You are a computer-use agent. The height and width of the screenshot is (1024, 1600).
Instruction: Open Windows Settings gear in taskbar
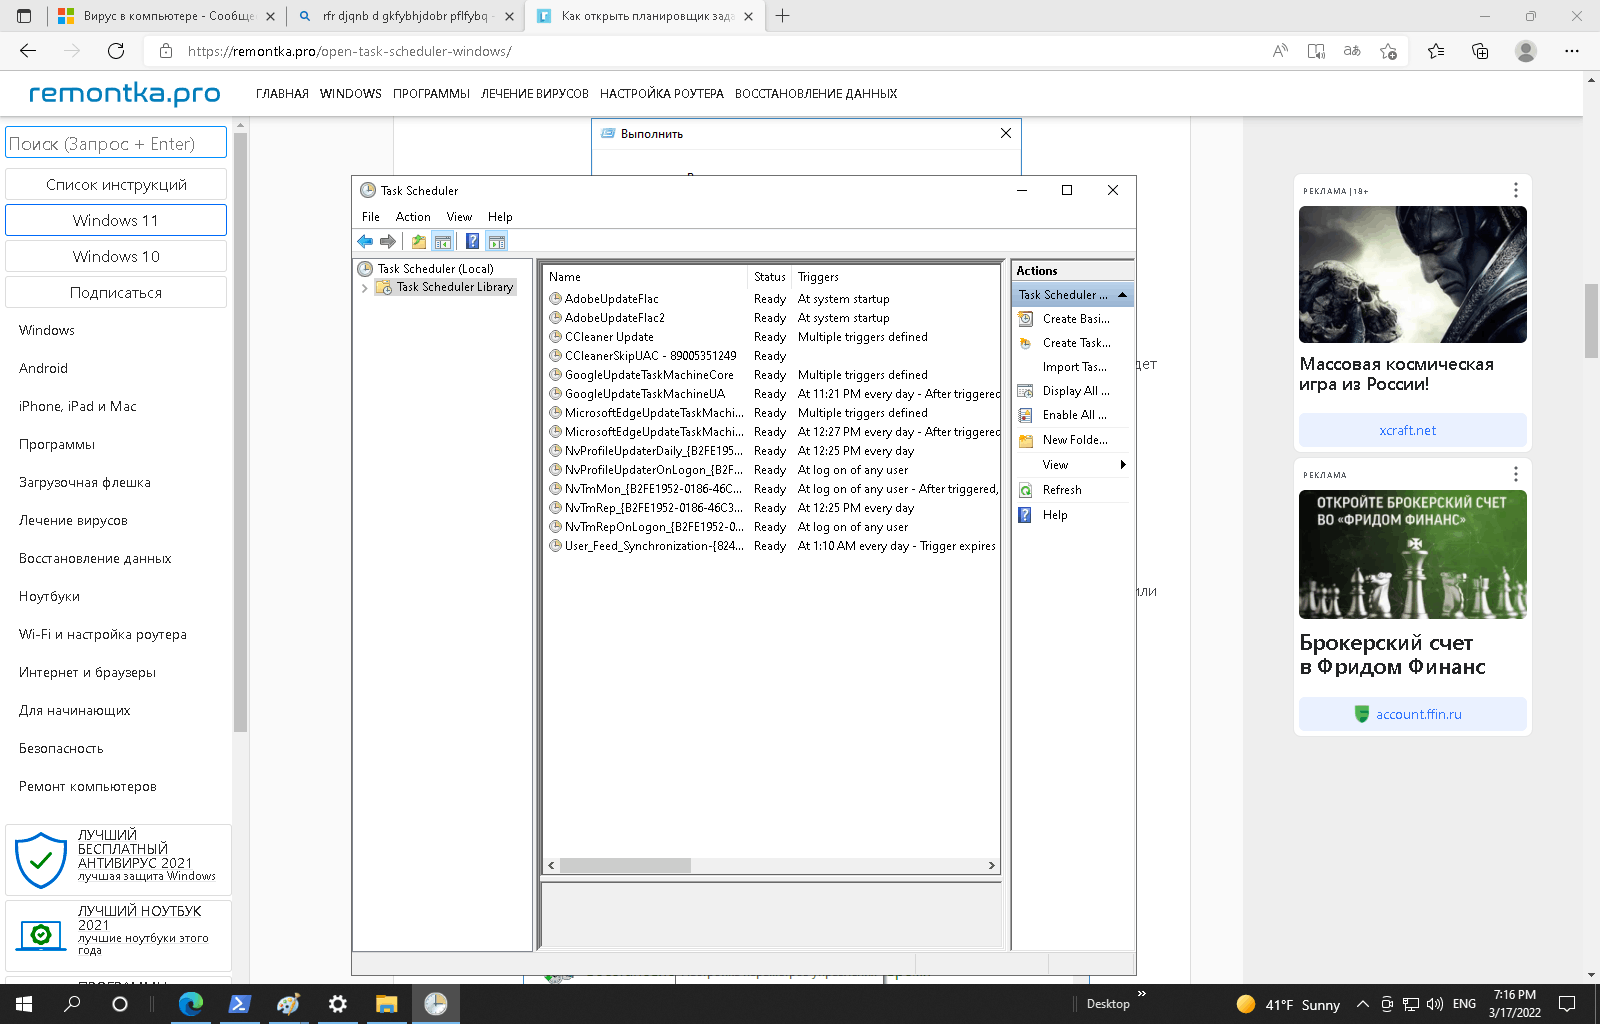coord(338,1004)
